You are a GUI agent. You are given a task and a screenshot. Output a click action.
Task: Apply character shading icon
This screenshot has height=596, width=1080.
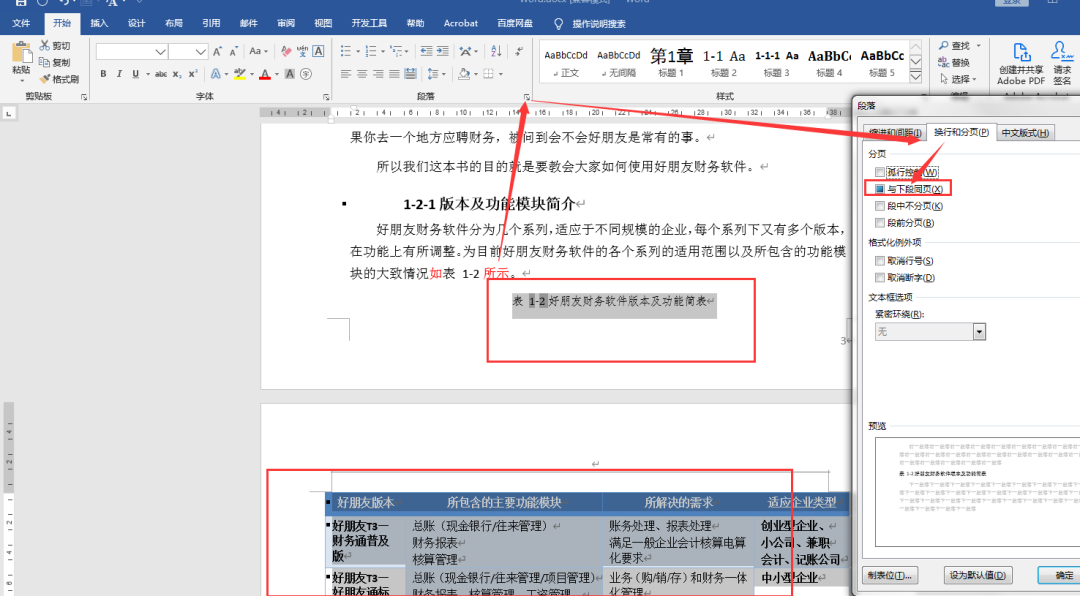[x=289, y=74]
